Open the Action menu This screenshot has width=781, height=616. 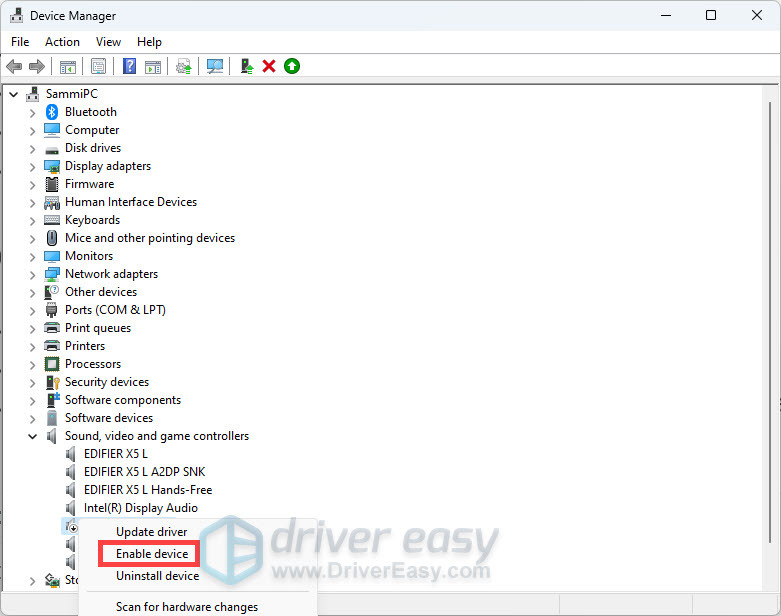coord(62,42)
